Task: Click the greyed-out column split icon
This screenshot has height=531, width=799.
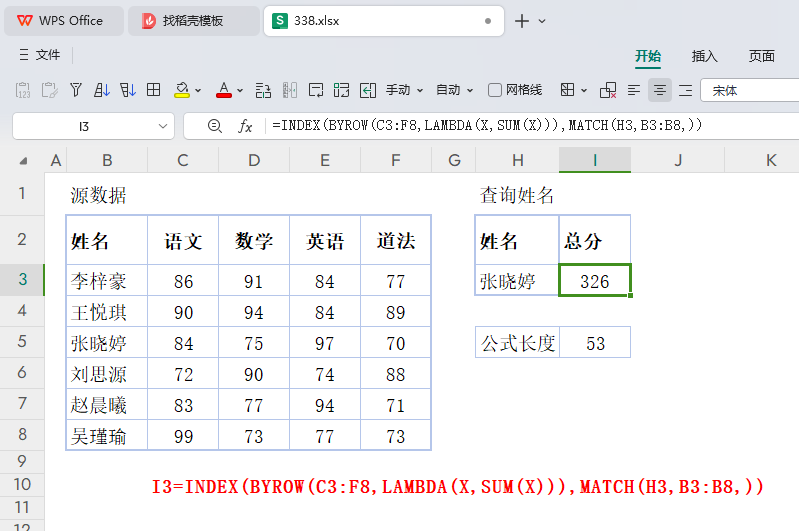Action: [x=289, y=90]
